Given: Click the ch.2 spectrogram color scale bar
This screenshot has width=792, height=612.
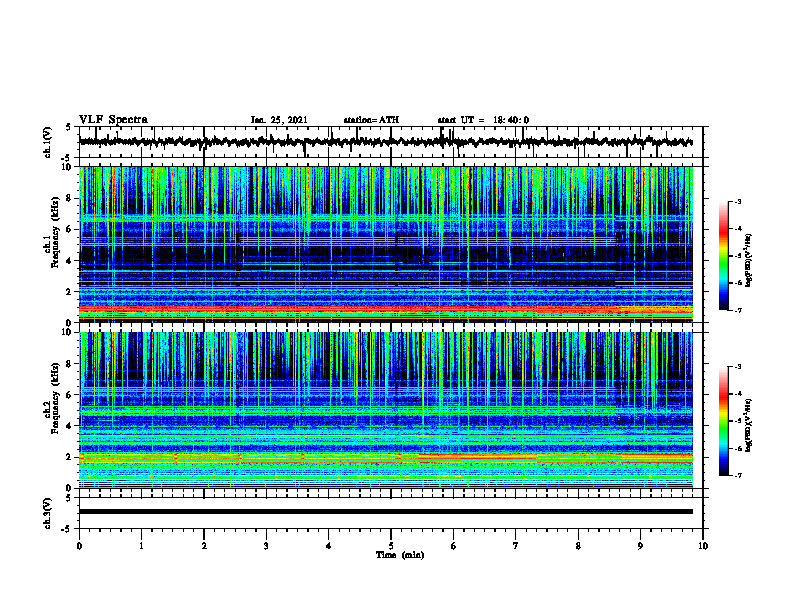Looking at the screenshot, I should point(724,421).
